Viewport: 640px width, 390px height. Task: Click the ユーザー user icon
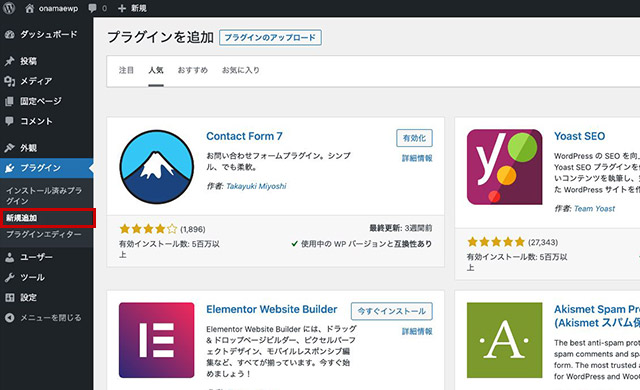pyautogui.click(x=9, y=257)
